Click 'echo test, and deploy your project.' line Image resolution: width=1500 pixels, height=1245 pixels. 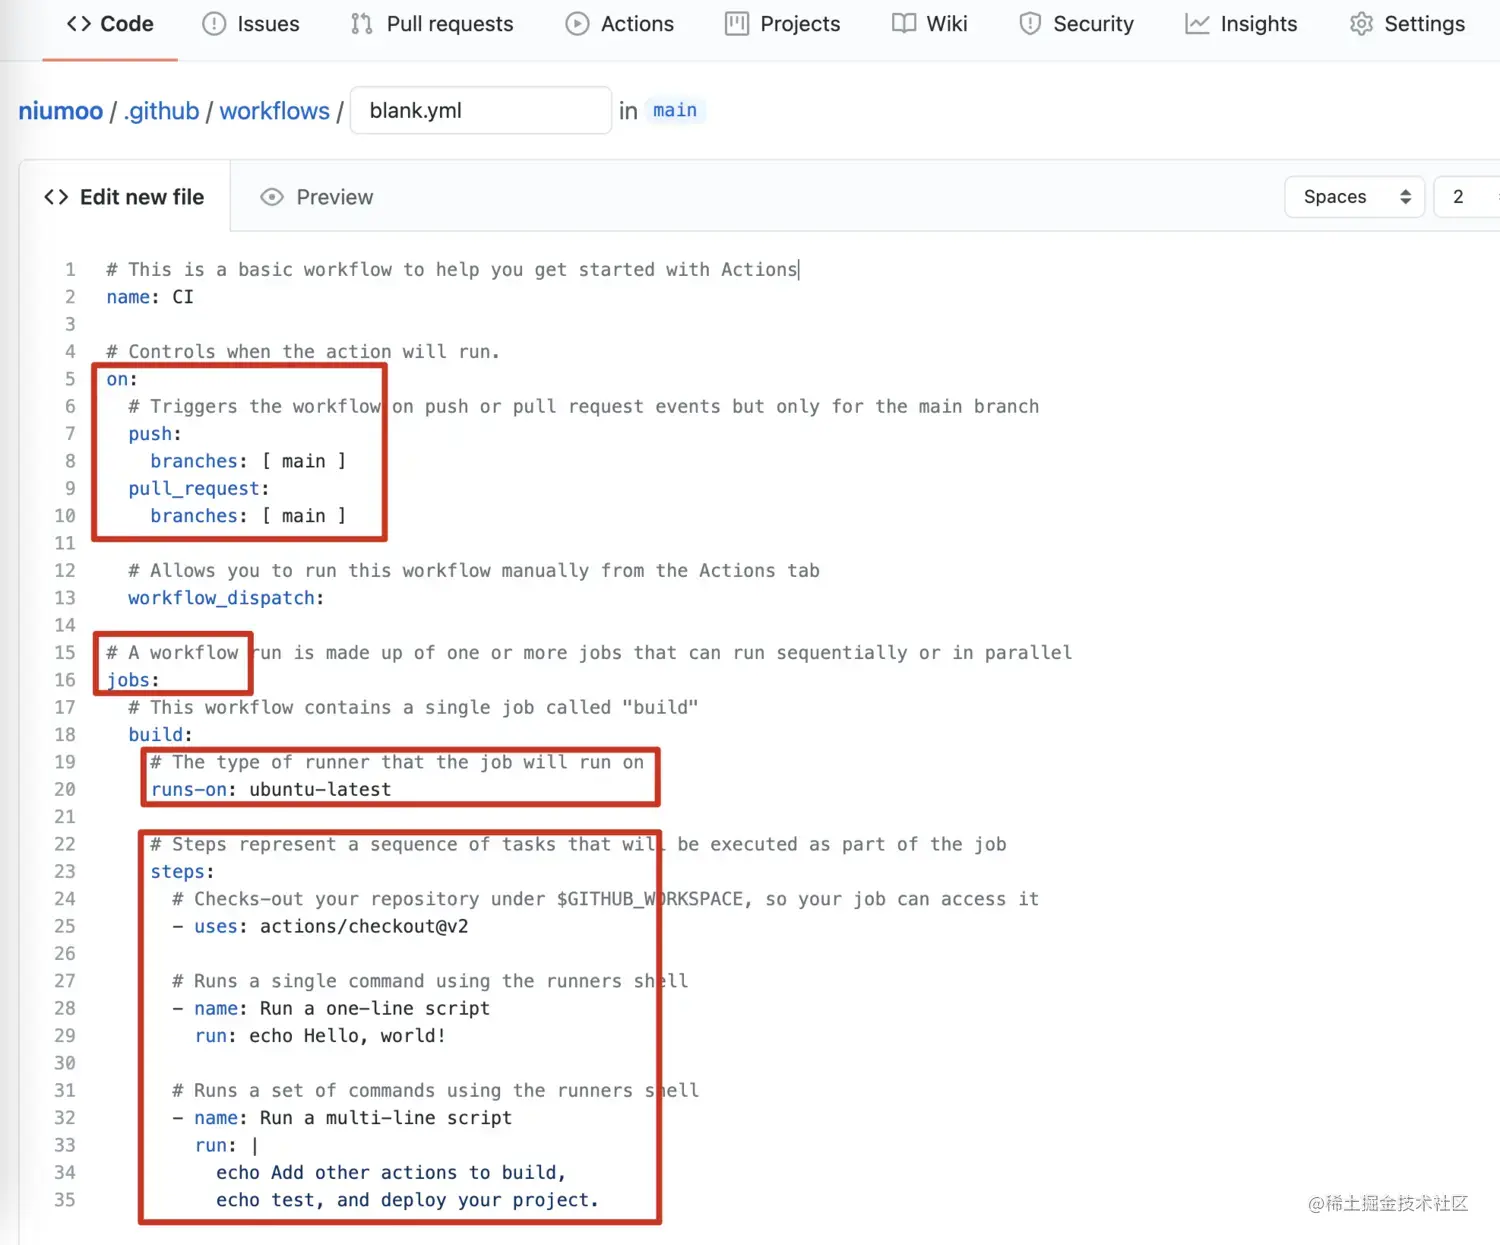[x=407, y=1200]
